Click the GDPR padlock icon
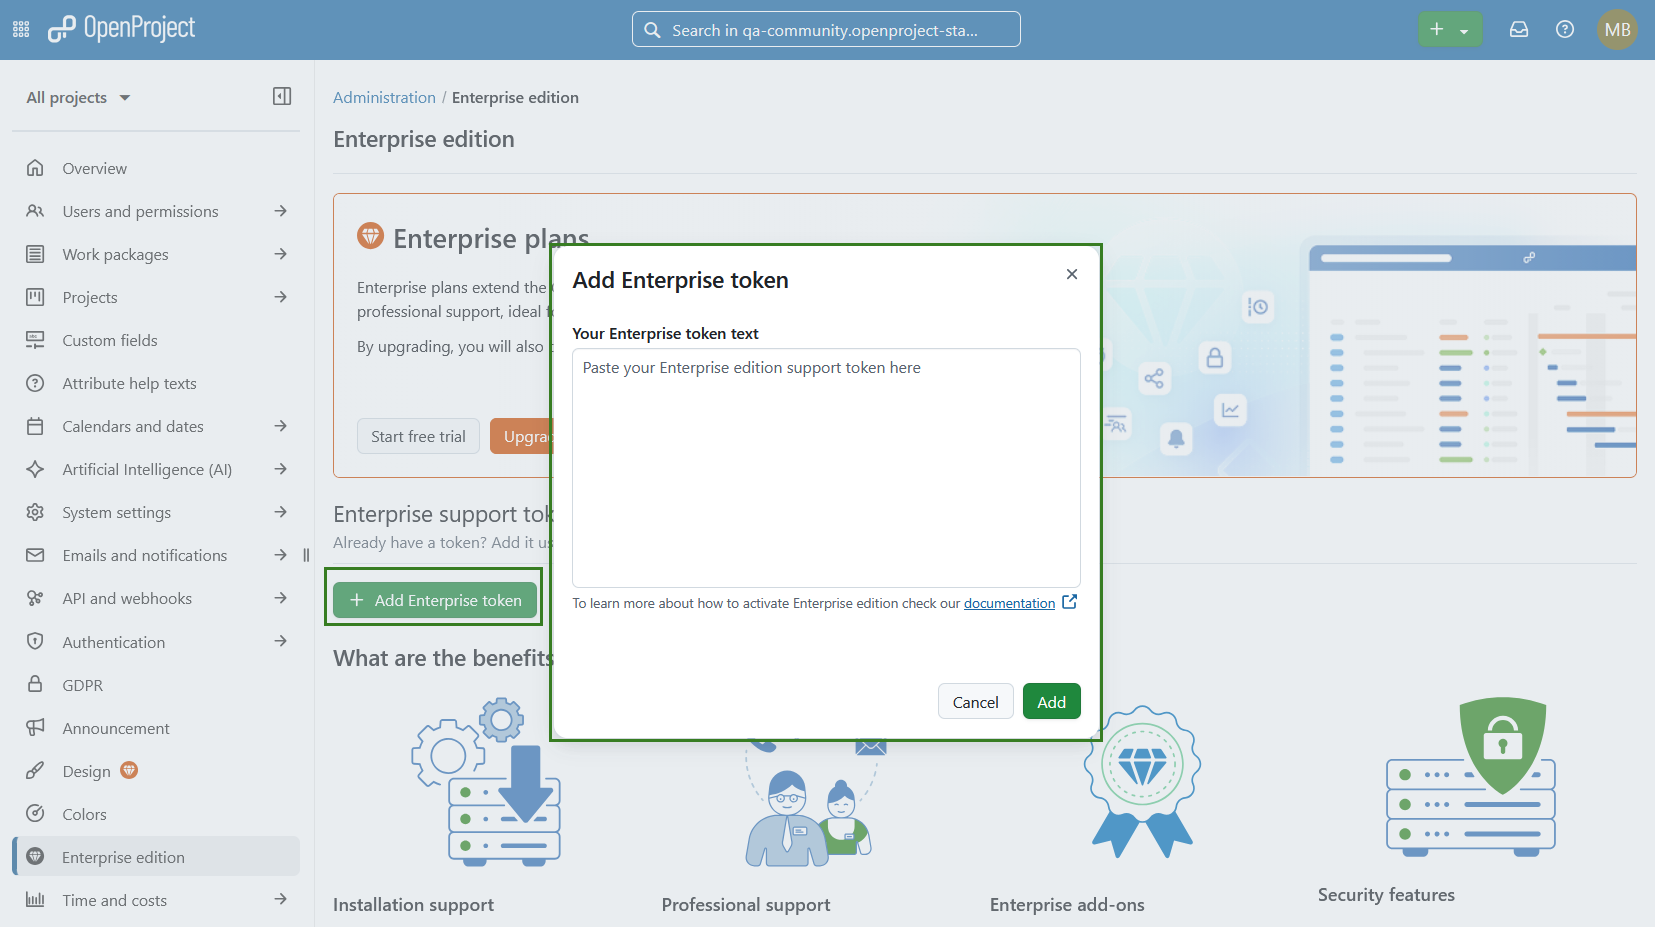The width and height of the screenshot is (1655, 927). pyautogui.click(x=35, y=684)
